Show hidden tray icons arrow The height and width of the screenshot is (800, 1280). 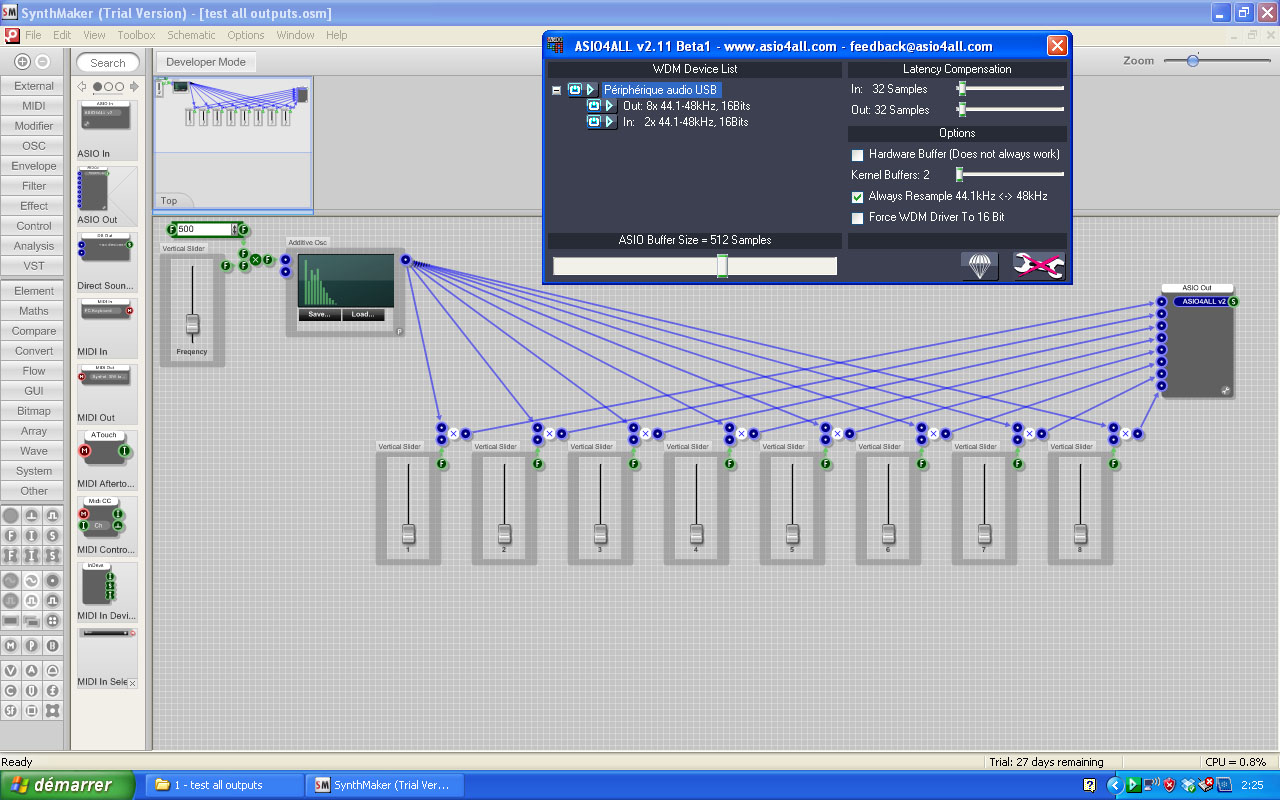coord(1114,786)
